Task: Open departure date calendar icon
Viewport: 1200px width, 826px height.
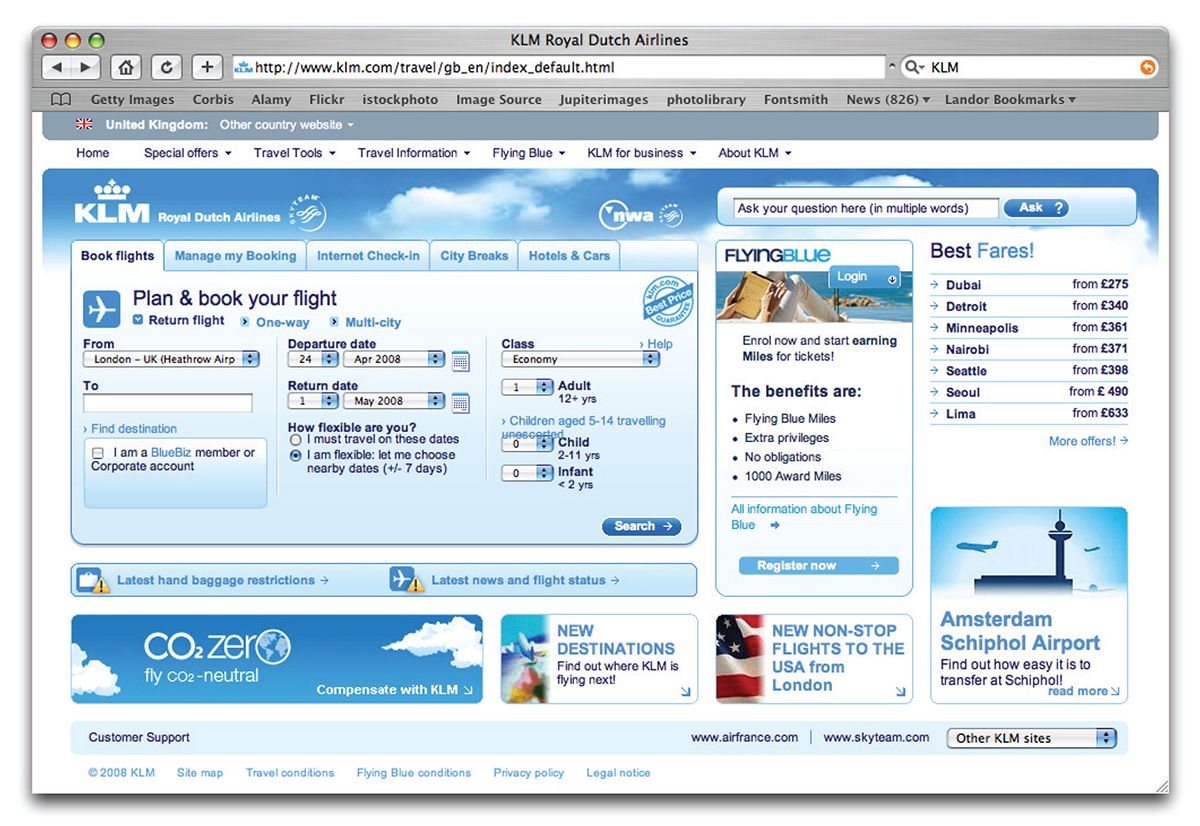Action: pyautogui.click(x=460, y=361)
